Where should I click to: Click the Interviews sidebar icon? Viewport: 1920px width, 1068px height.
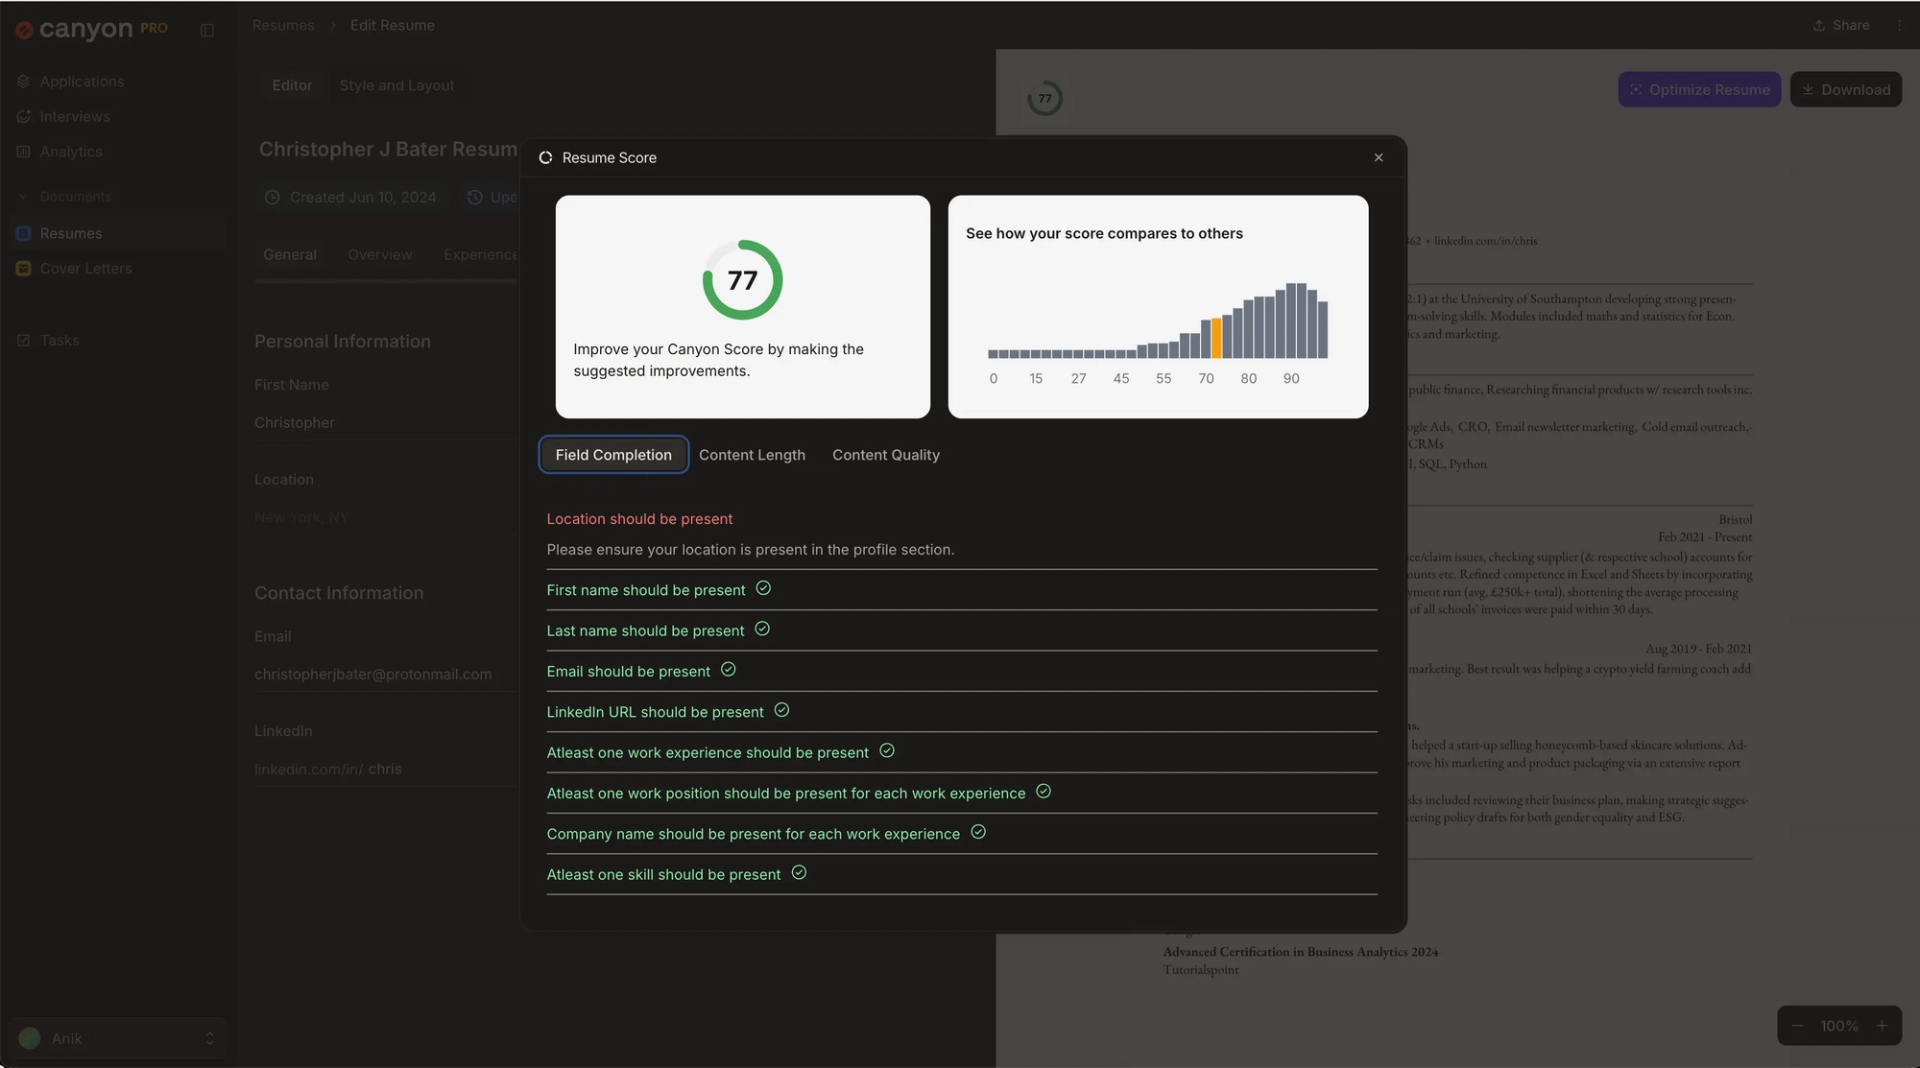coord(24,117)
